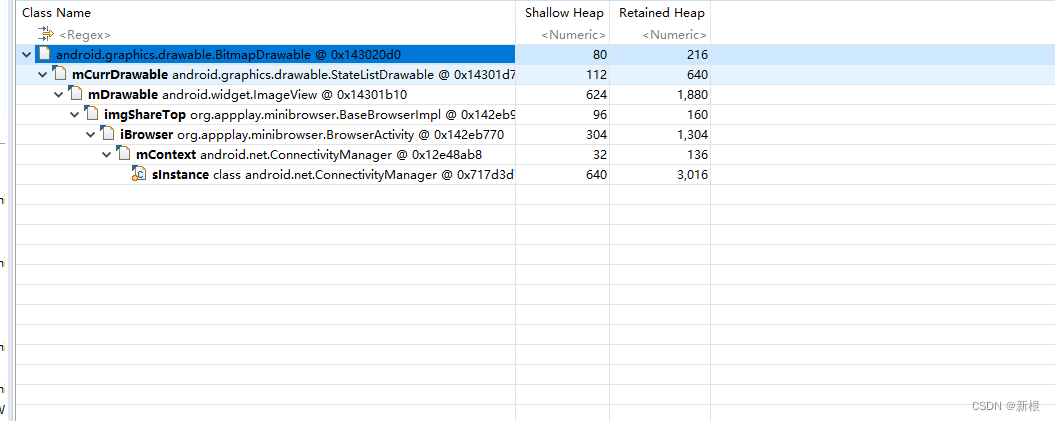Click shallow heap value 640 for sInstance
Viewport: 1055px width, 421px height.
click(x=597, y=176)
